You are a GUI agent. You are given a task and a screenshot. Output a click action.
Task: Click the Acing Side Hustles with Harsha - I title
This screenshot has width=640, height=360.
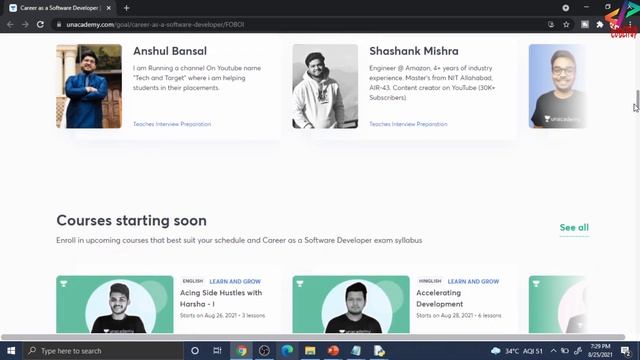click(x=221, y=298)
